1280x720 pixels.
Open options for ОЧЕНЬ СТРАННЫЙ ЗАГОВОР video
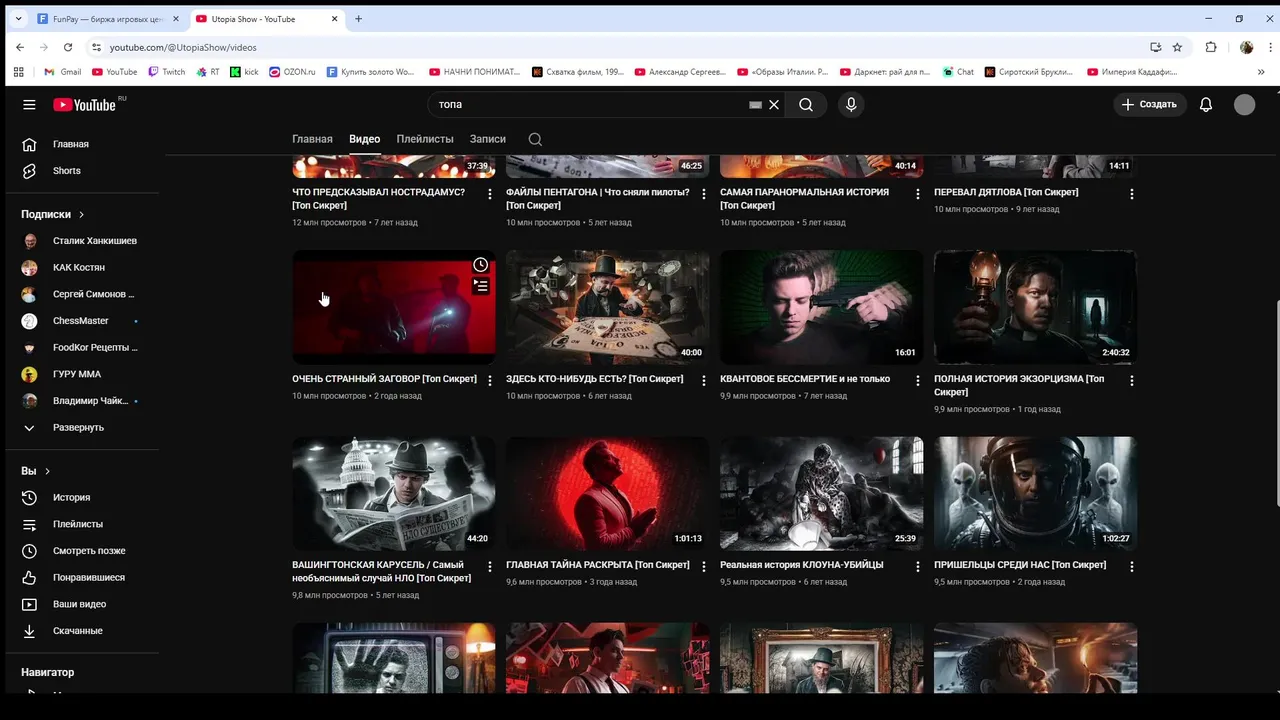click(x=490, y=380)
